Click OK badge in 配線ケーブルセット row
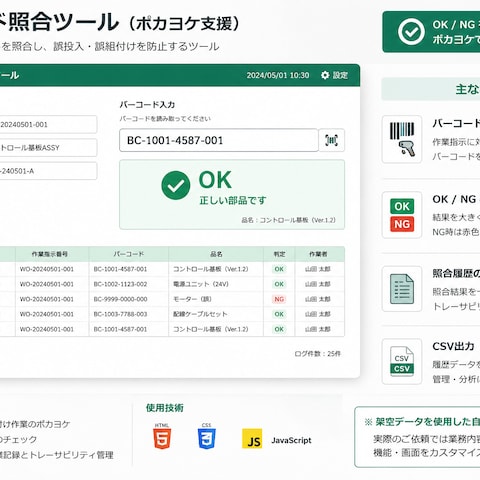This screenshot has width=480, height=480. tap(279, 314)
